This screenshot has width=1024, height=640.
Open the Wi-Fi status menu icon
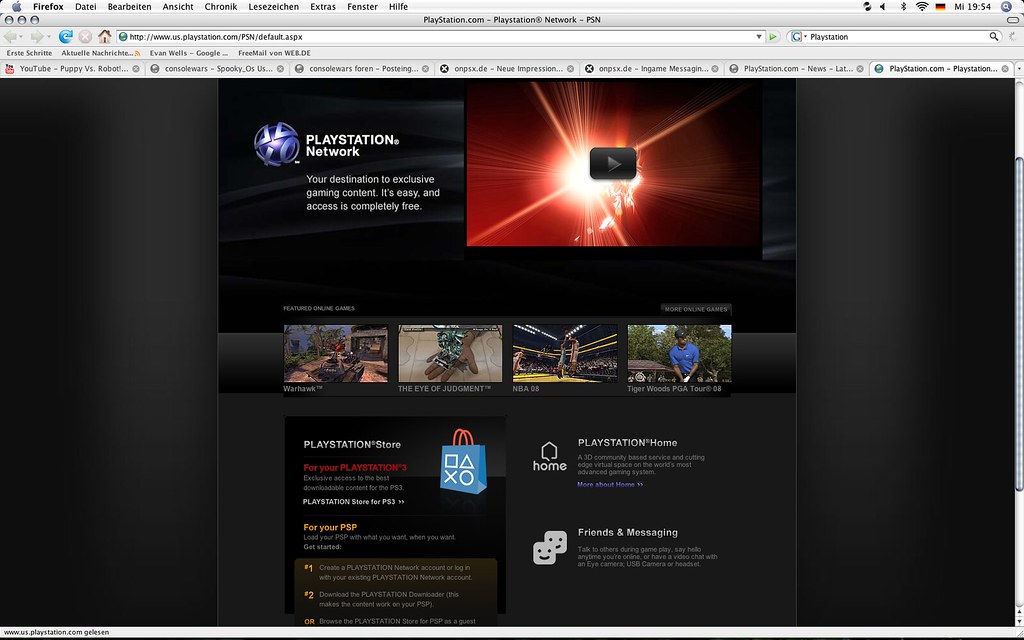coord(921,6)
